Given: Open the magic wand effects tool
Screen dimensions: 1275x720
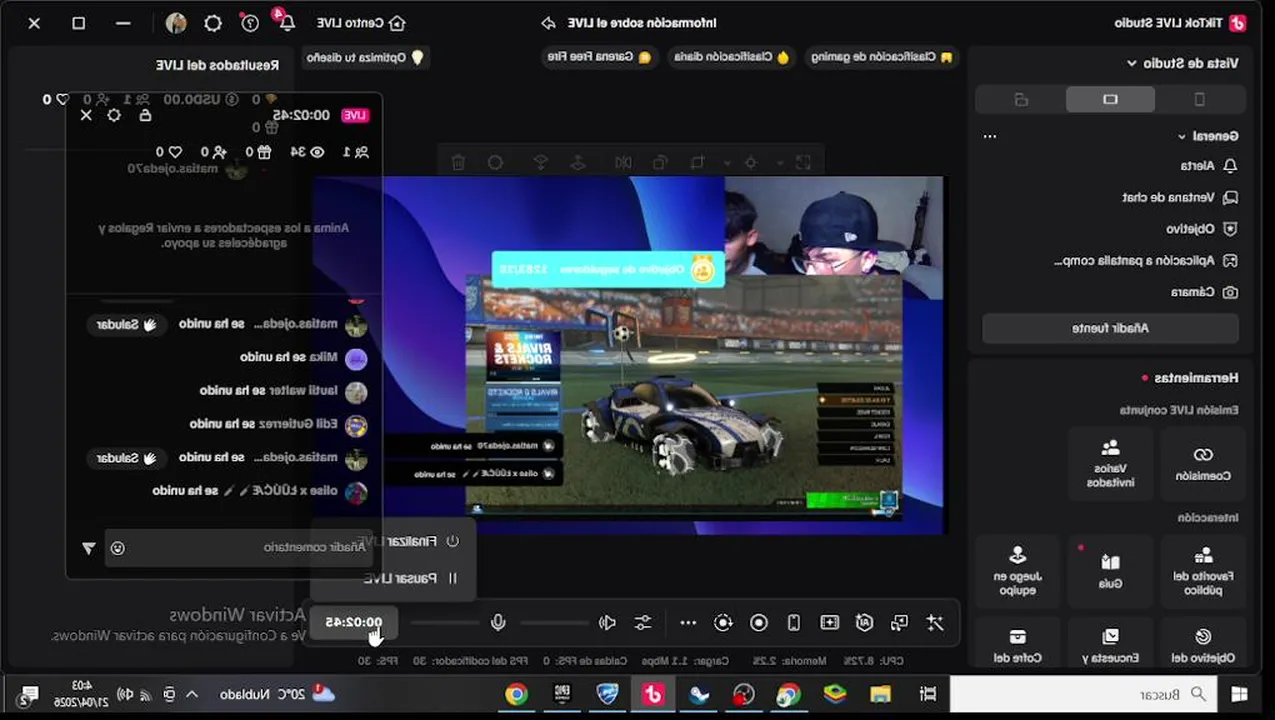Looking at the screenshot, I should tap(934, 622).
